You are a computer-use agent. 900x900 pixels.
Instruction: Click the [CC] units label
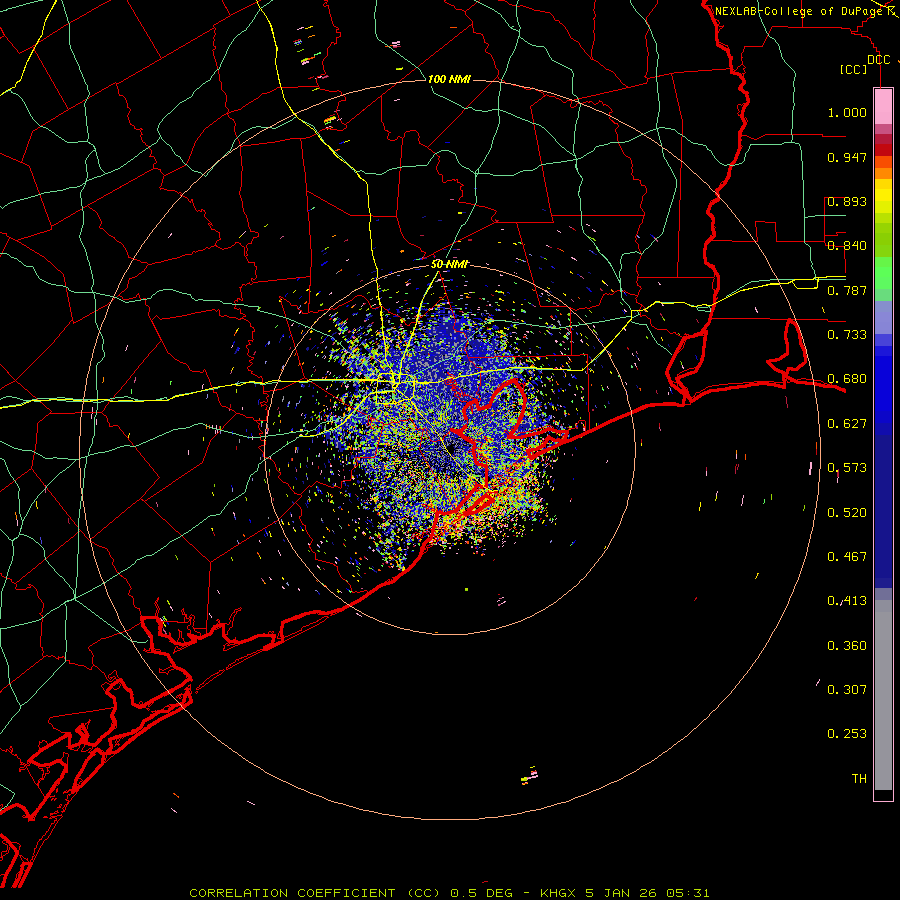click(854, 69)
